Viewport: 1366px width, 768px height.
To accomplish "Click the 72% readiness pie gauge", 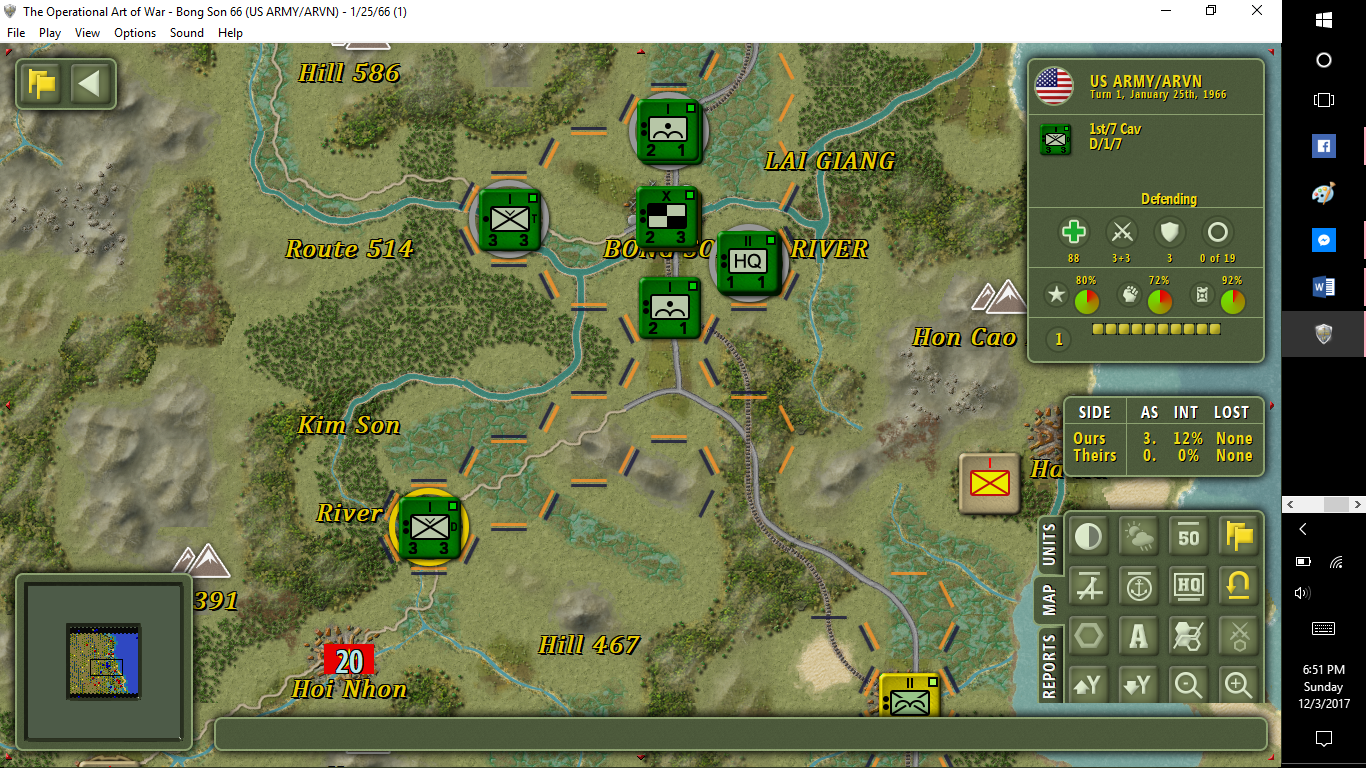I will 1160,301.
